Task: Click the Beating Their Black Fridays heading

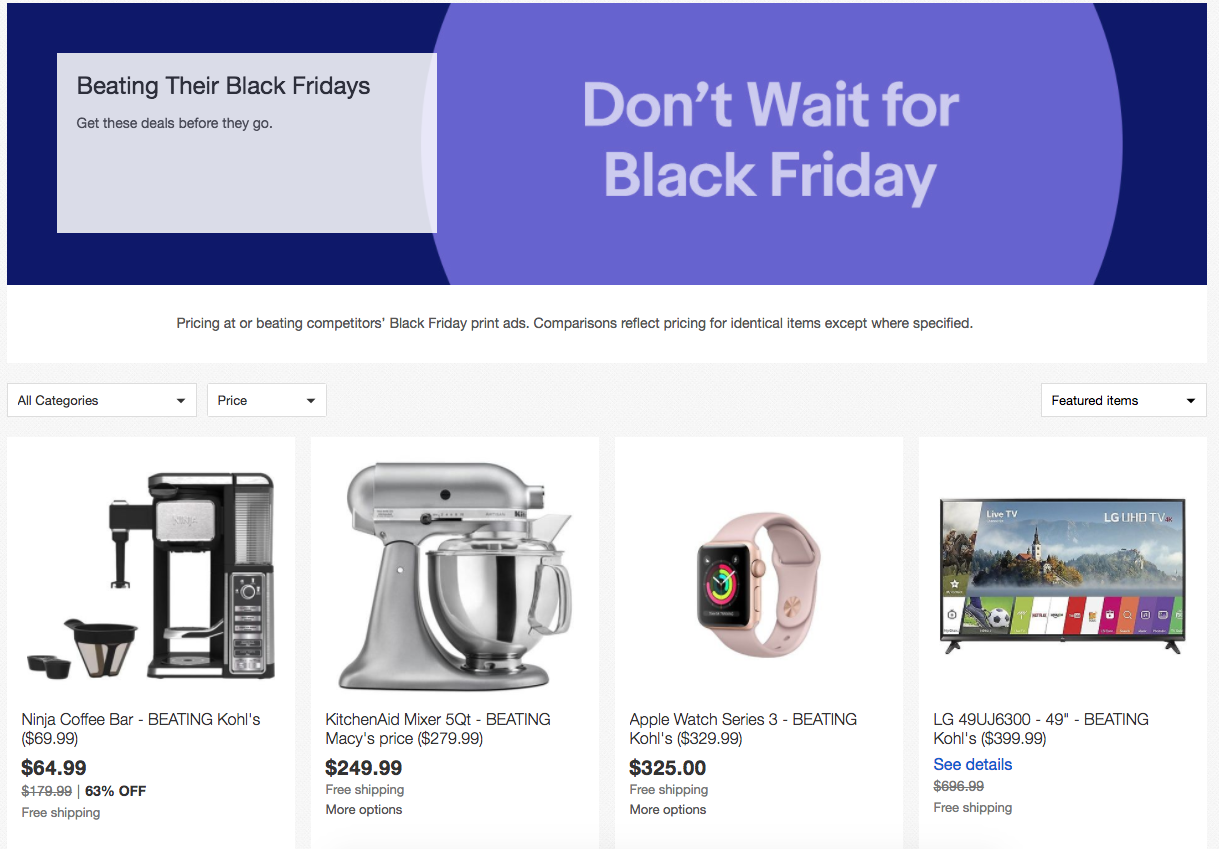Action: [x=224, y=86]
